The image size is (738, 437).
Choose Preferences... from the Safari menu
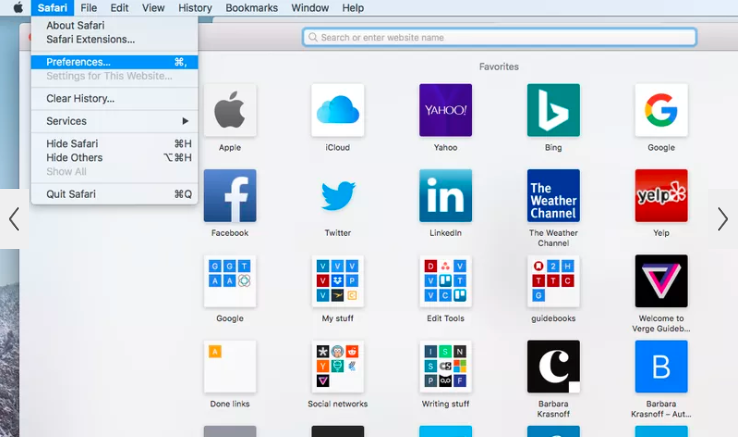click(114, 62)
